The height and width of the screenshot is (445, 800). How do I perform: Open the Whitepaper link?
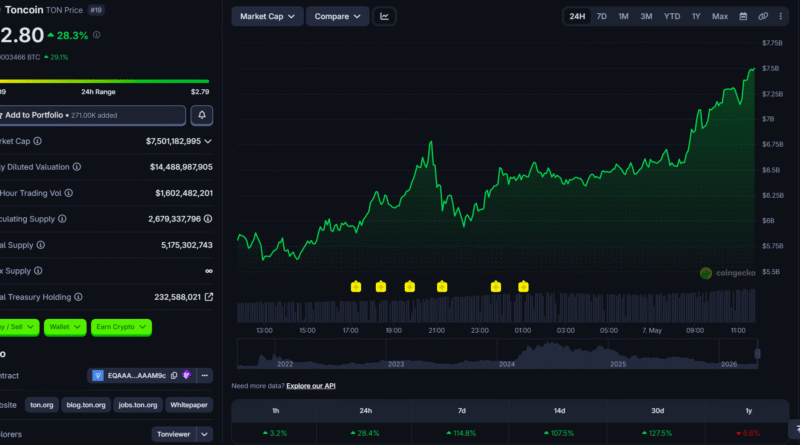point(189,405)
